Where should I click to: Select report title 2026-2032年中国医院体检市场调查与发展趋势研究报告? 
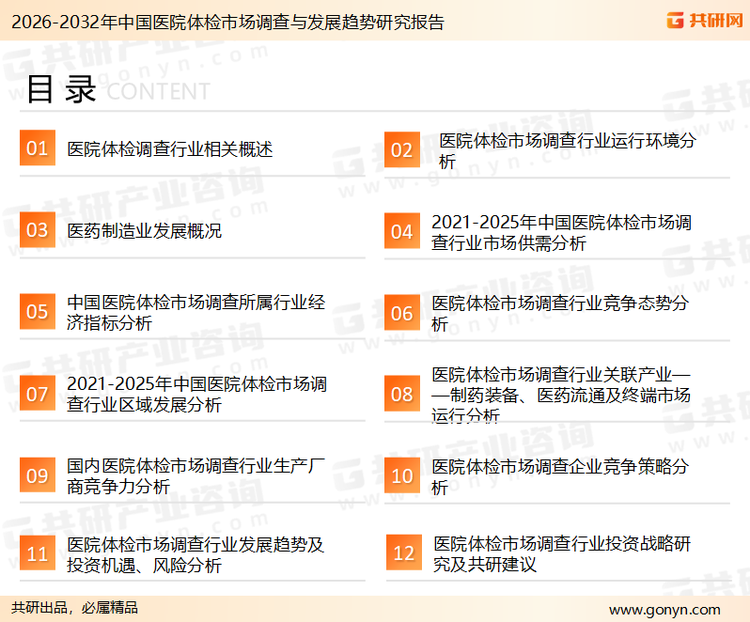pos(228,22)
